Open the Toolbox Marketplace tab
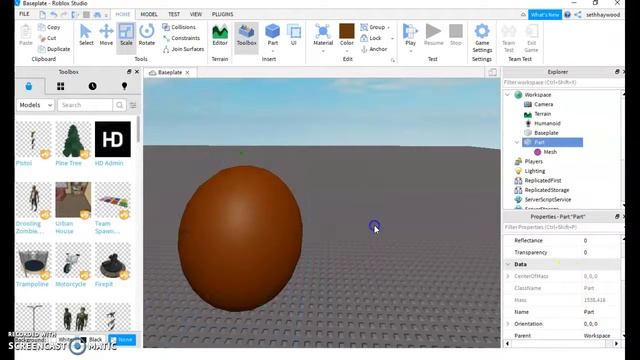 29,86
